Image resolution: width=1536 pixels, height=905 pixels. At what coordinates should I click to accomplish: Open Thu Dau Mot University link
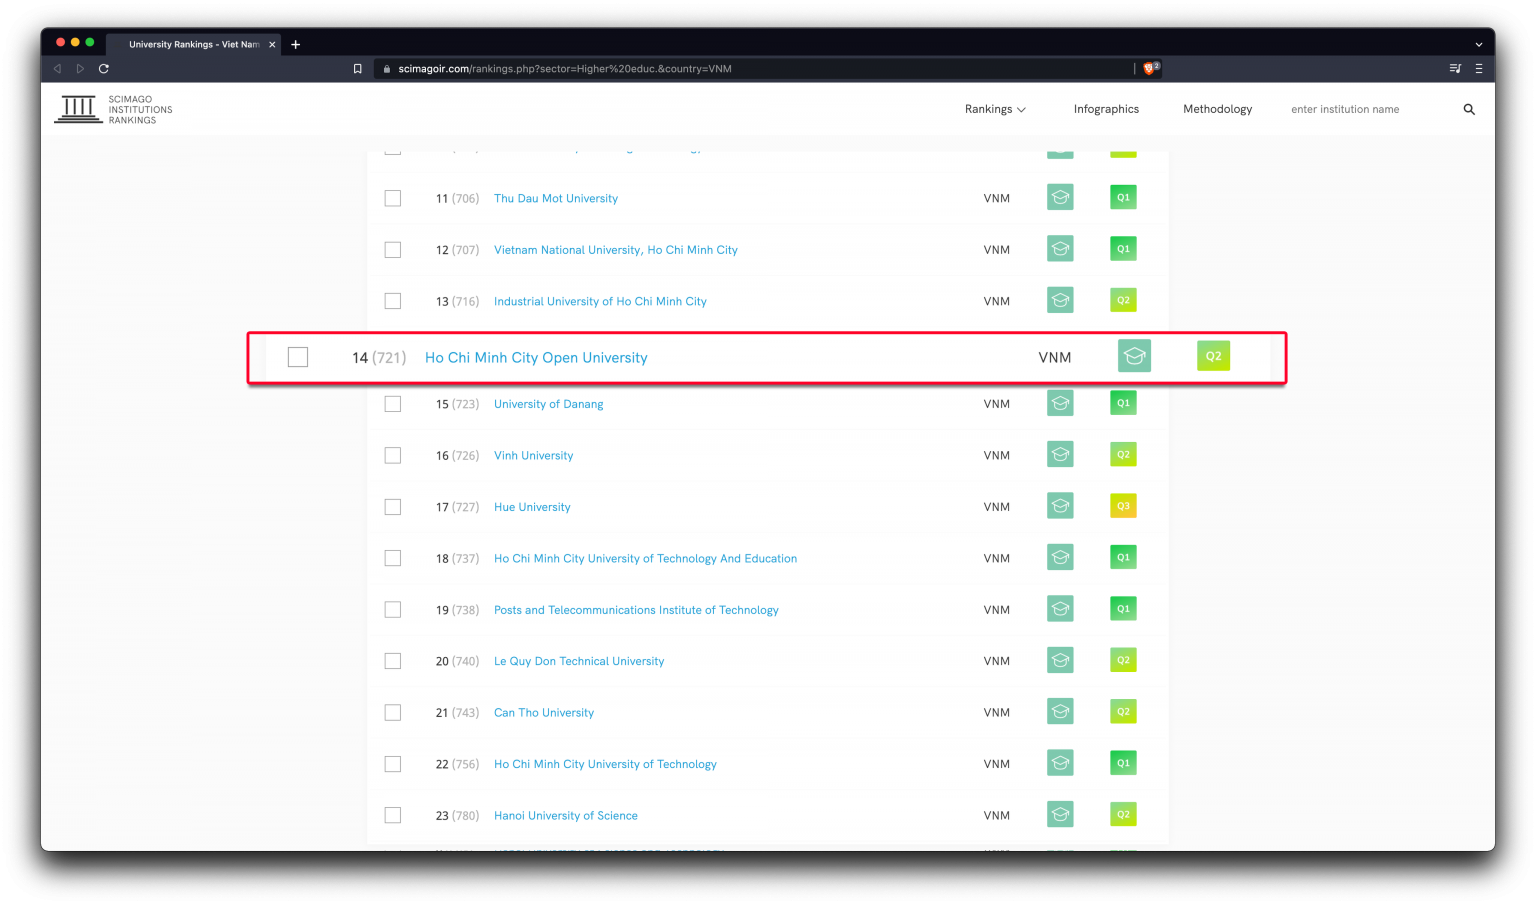point(556,198)
